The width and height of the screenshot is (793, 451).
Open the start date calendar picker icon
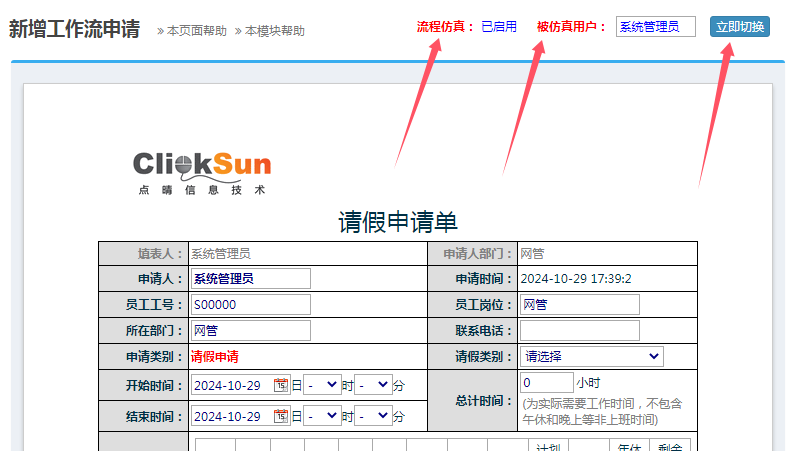point(281,386)
